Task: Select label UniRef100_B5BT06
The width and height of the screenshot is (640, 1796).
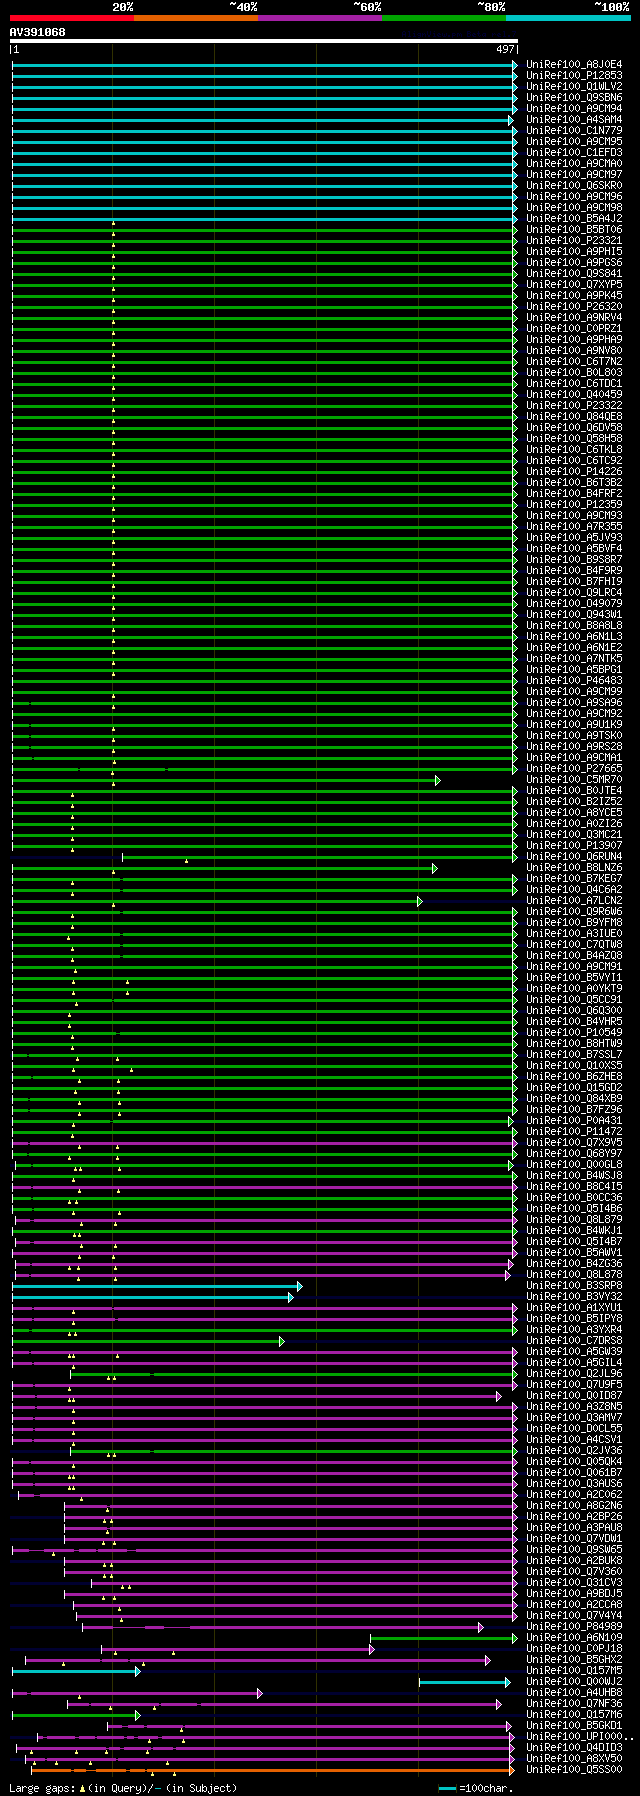Action: pyautogui.click(x=574, y=230)
